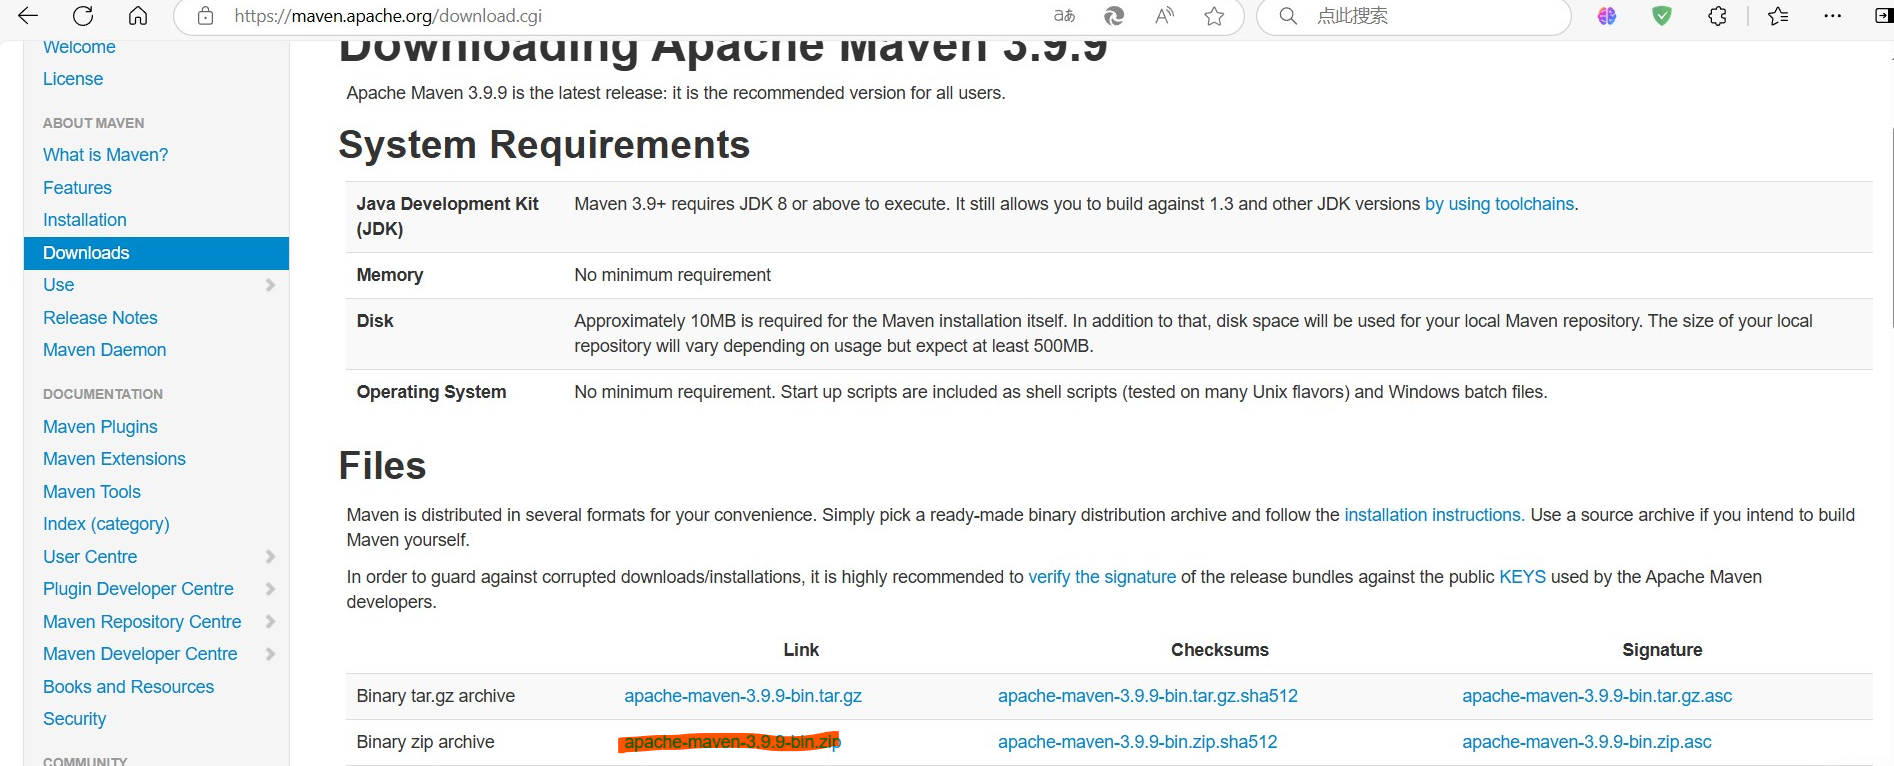Download apache-maven-3.9.9-bin.tar.gz
Image resolution: width=1894 pixels, height=766 pixels.
click(743, 696)
